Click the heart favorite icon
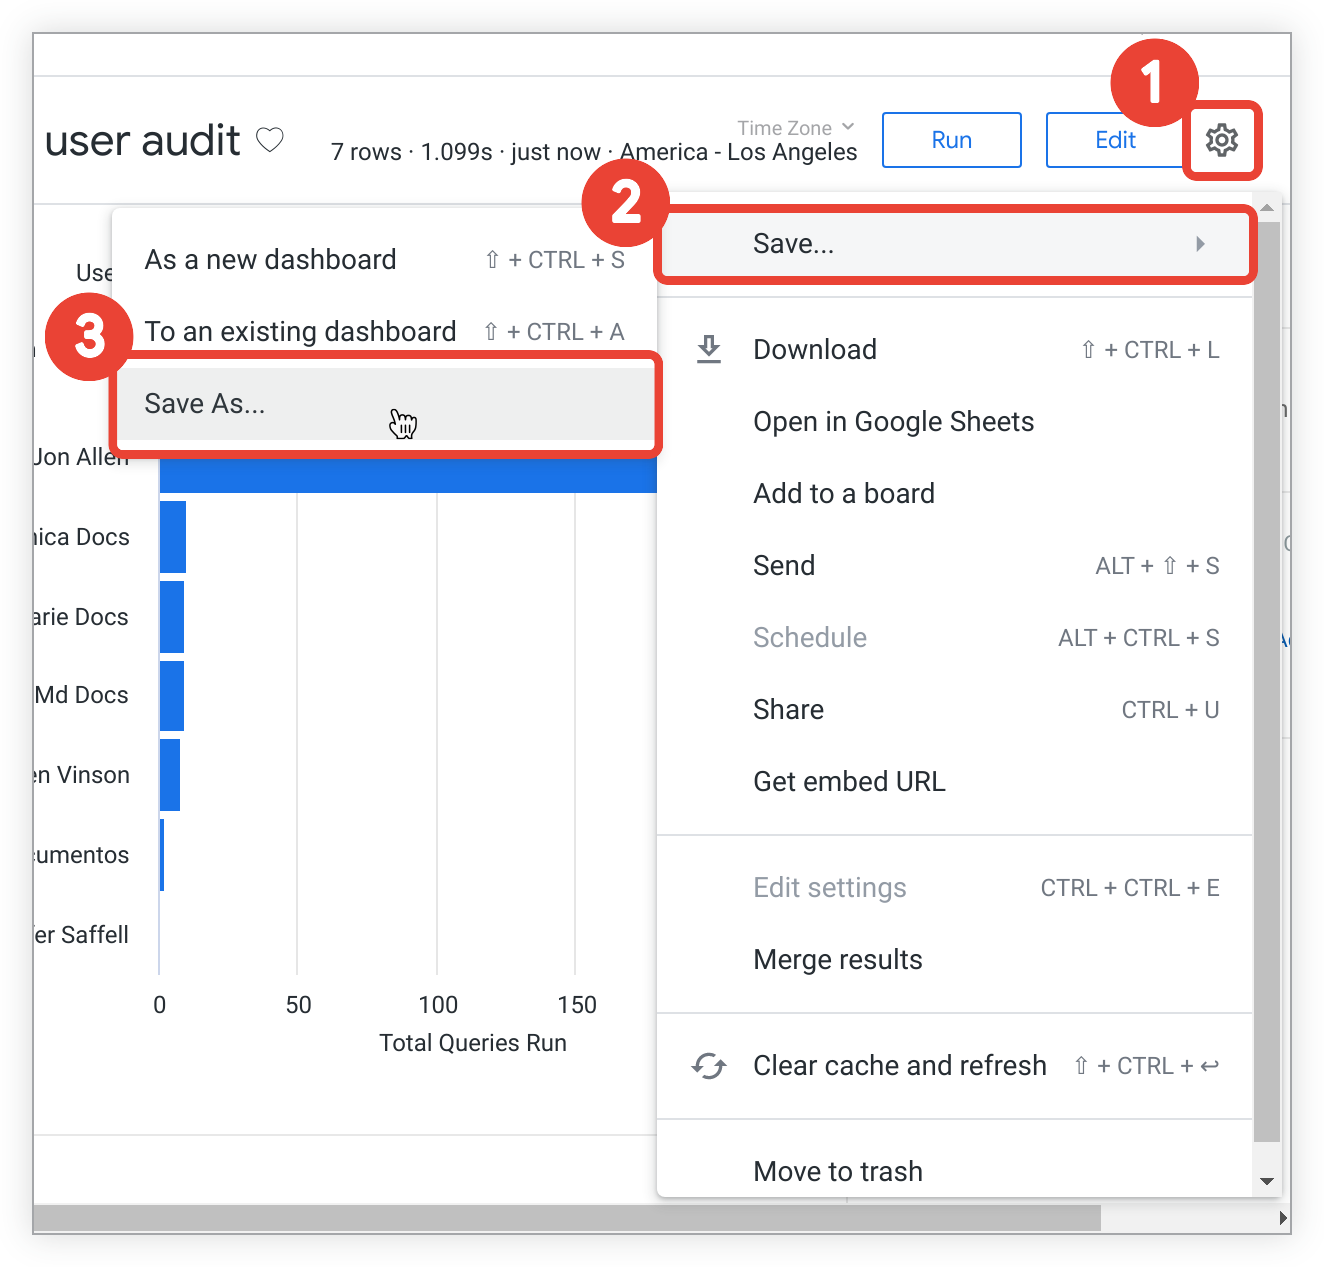This screenshot has height=1267, width=1324. [x=270, y=140]
